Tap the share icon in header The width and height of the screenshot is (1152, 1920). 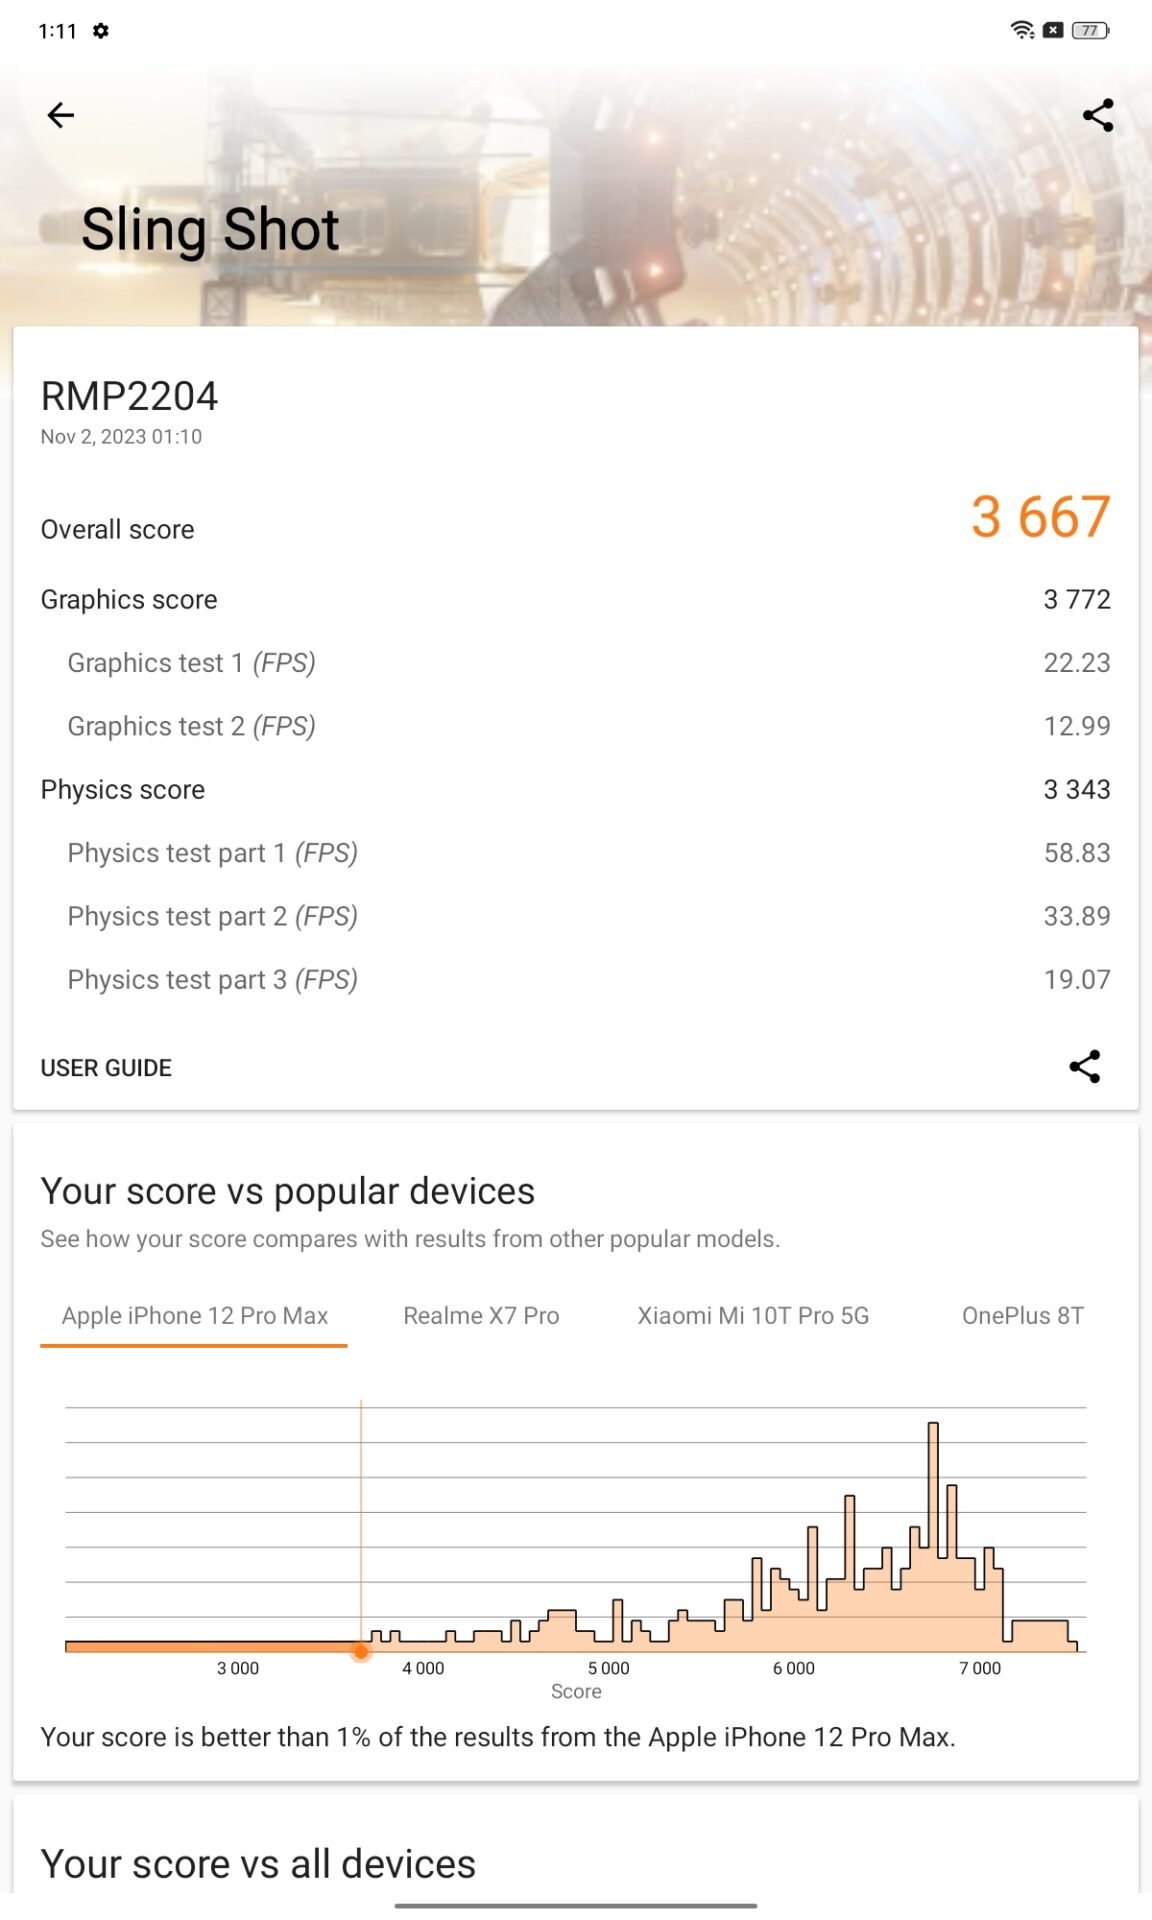1097,115
